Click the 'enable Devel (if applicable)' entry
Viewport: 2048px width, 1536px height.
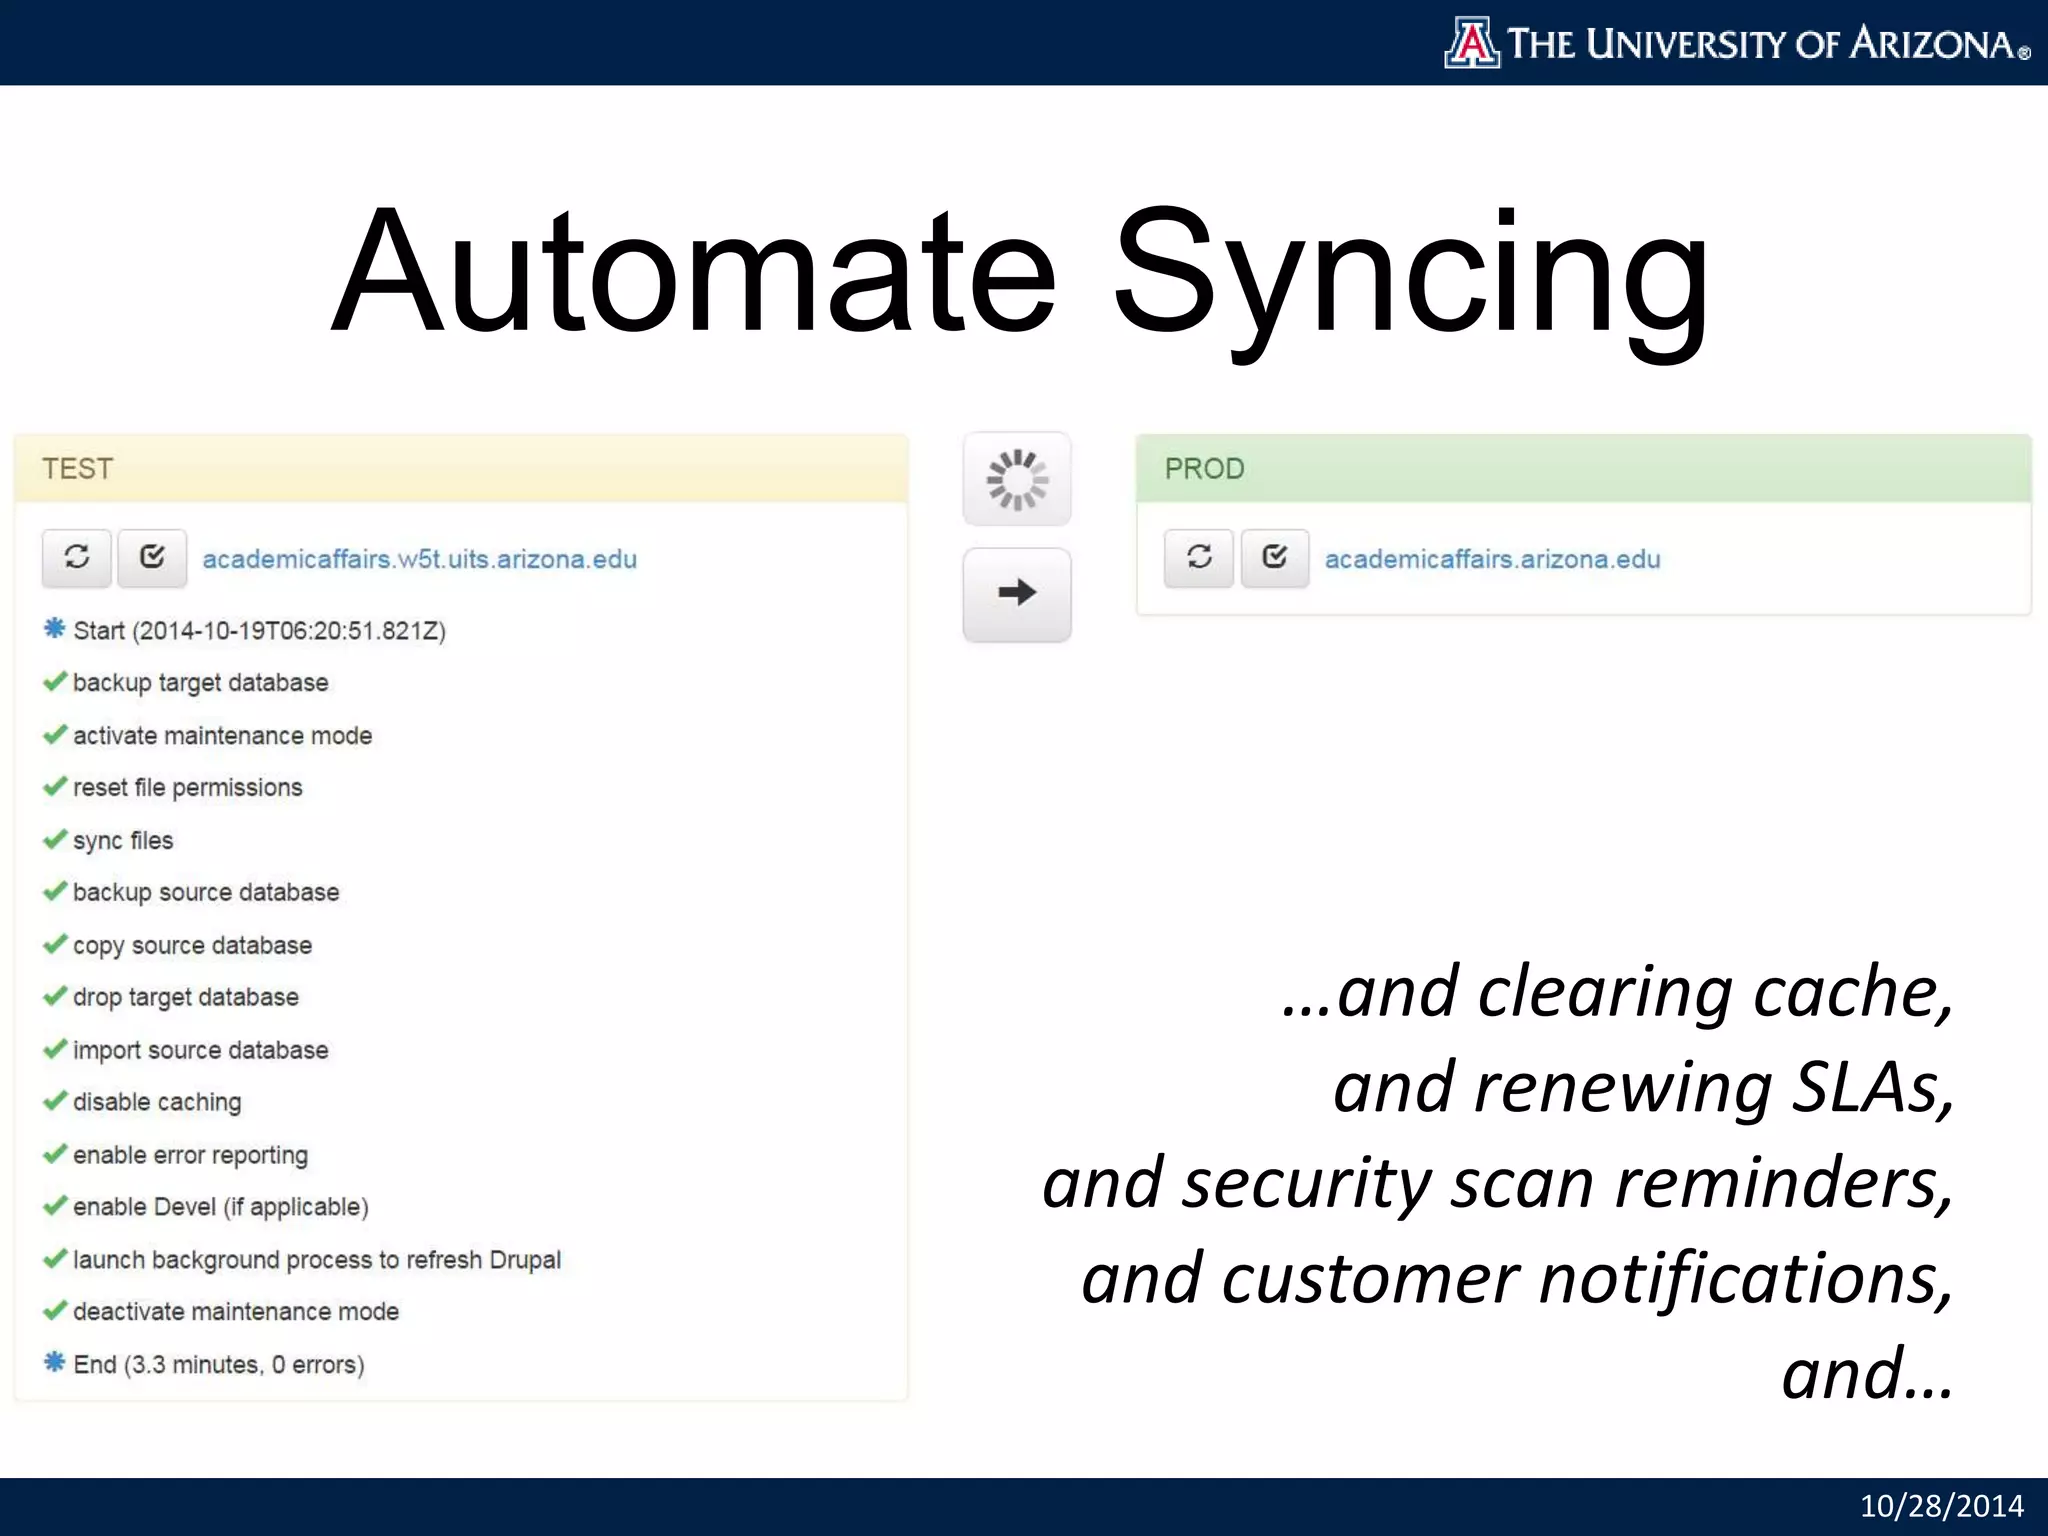(x=206, y=1207)
